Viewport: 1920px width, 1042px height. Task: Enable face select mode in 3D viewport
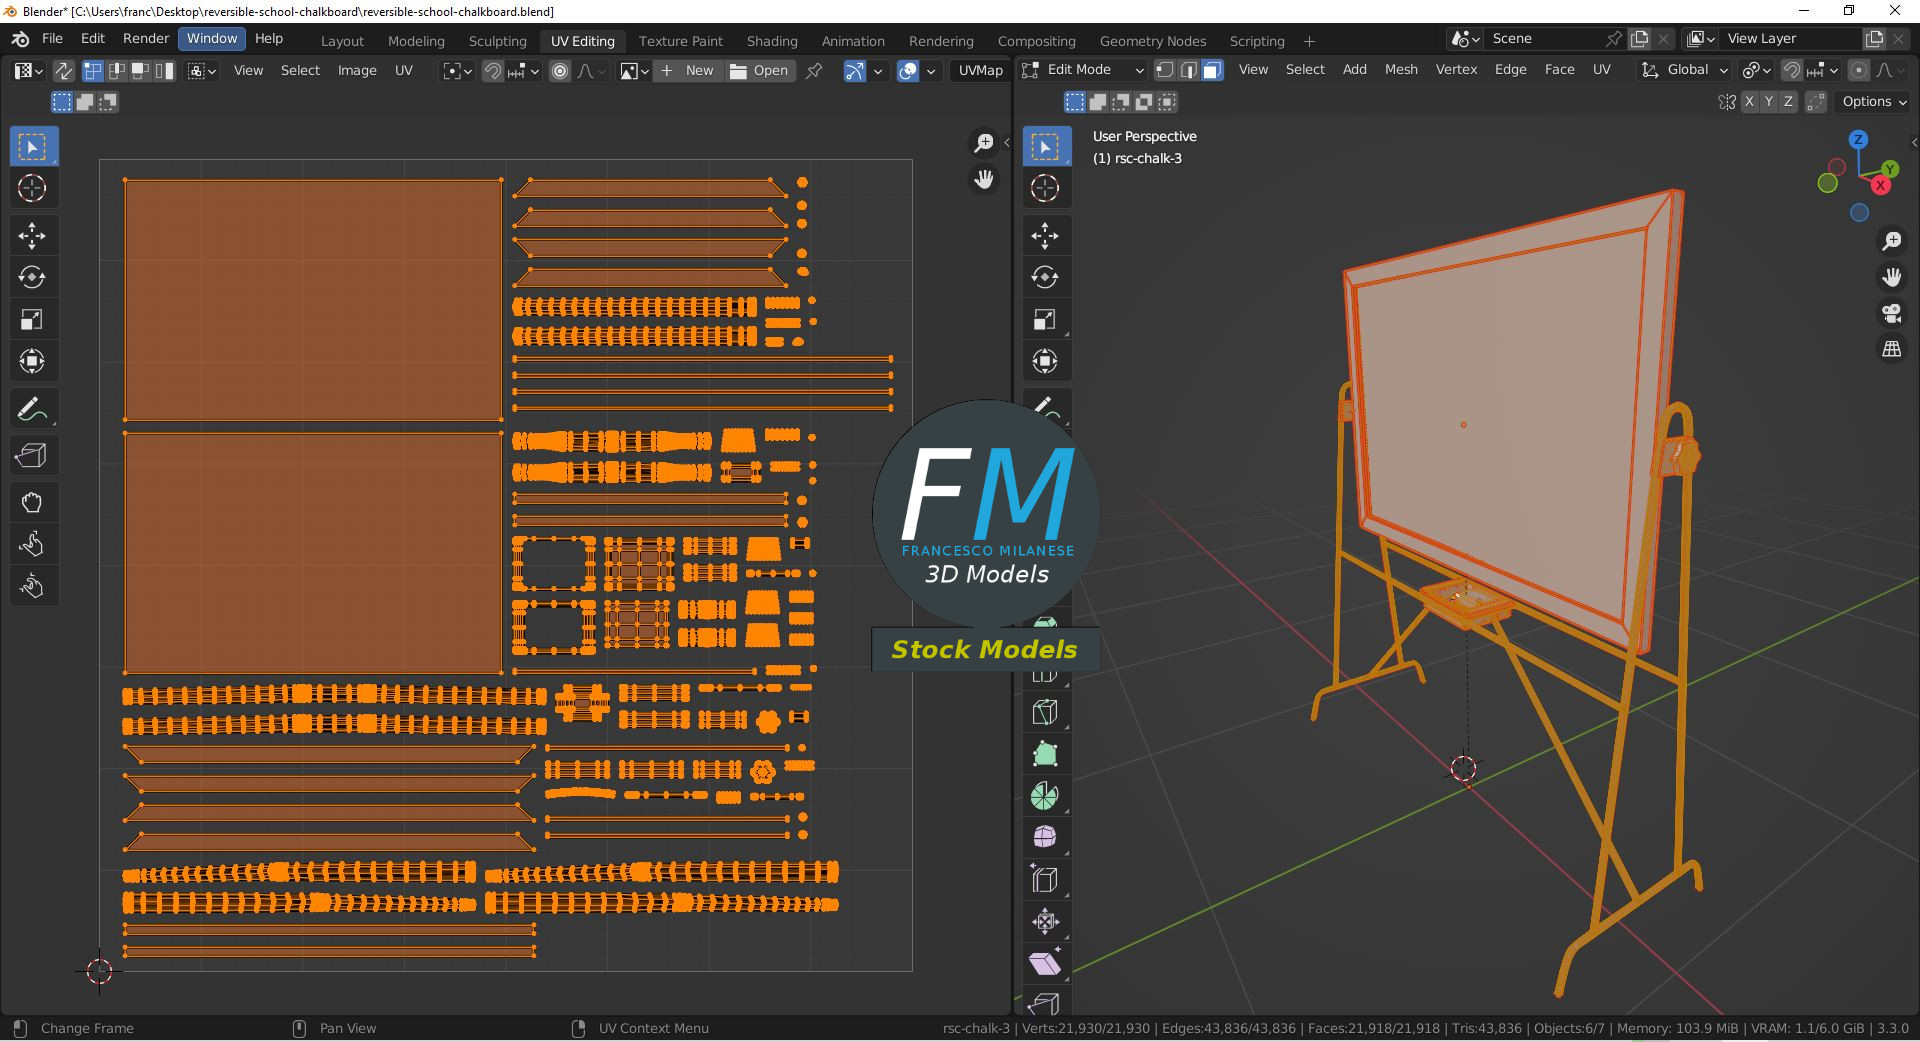tap(1212, 70)
